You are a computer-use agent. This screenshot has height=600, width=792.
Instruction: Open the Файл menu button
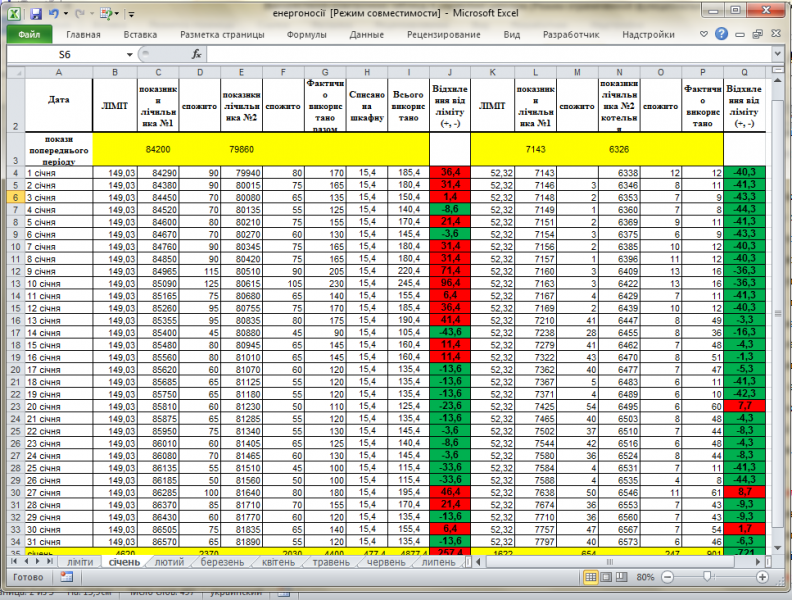(28, 34)
